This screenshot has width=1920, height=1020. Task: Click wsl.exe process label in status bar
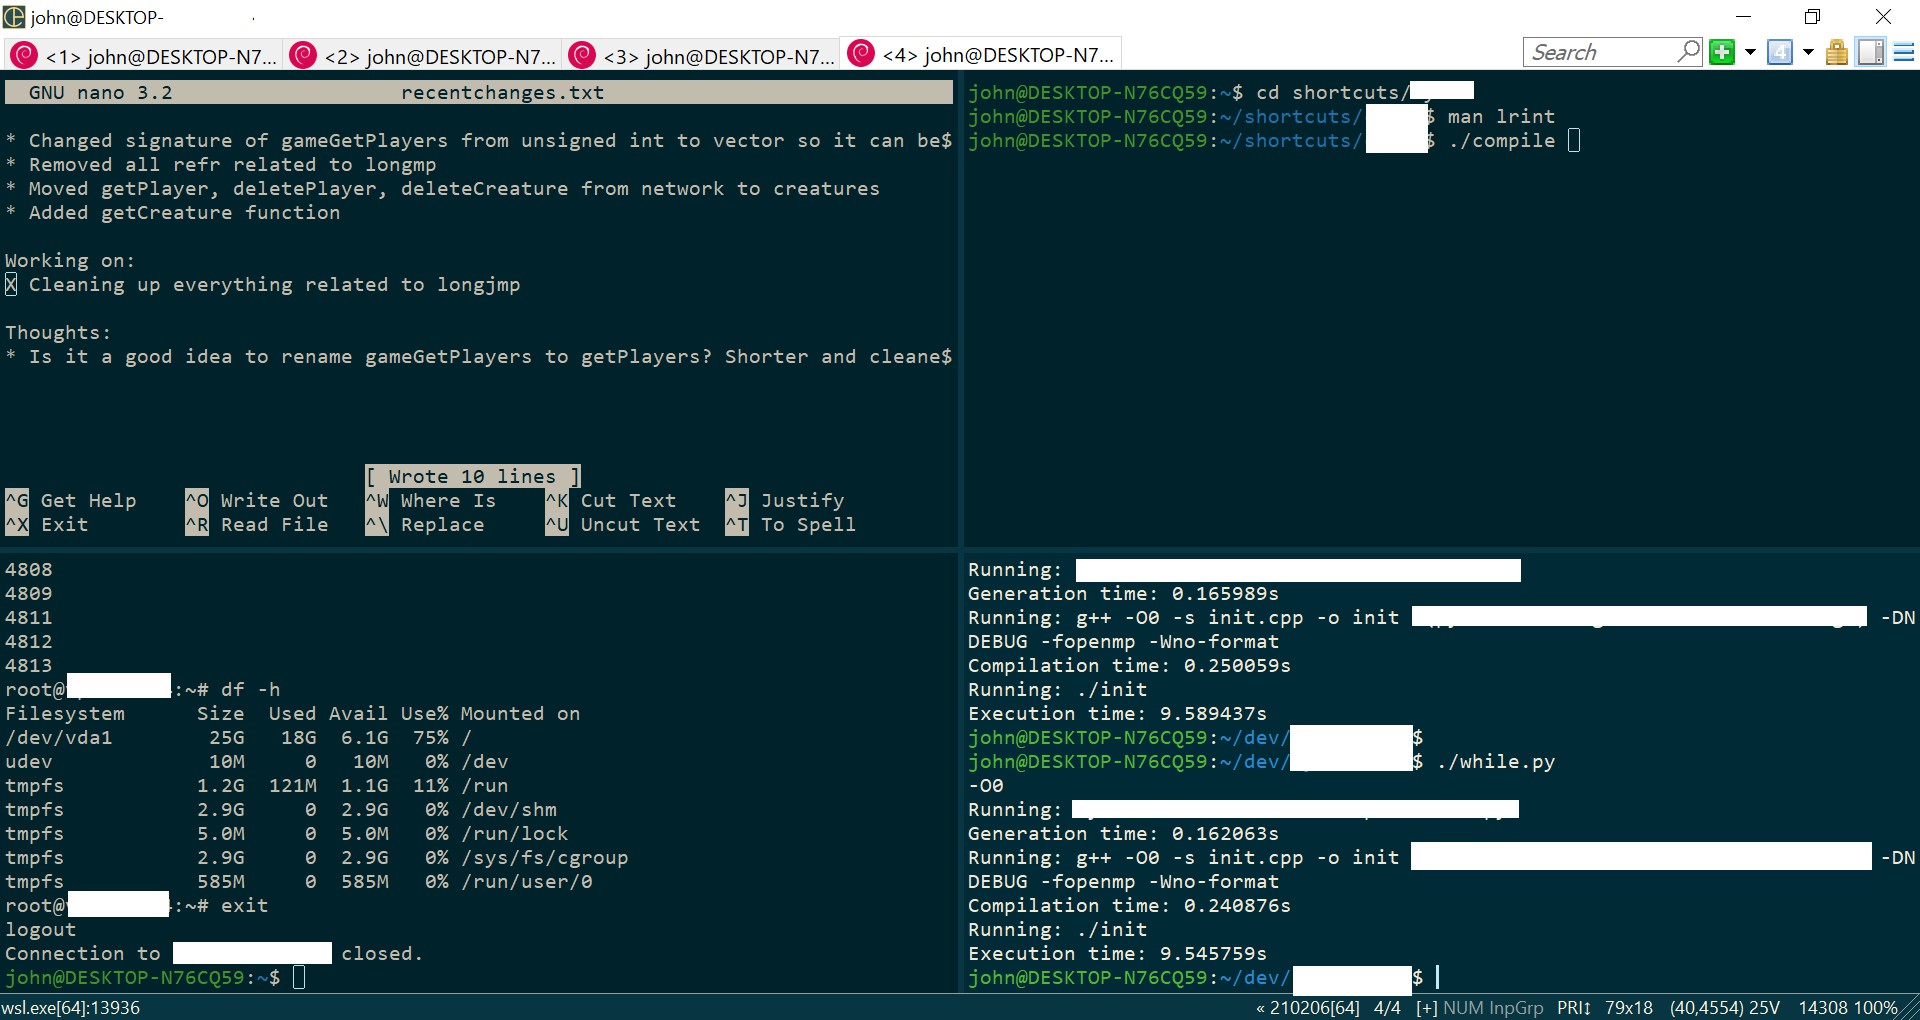click(70, 1008)
